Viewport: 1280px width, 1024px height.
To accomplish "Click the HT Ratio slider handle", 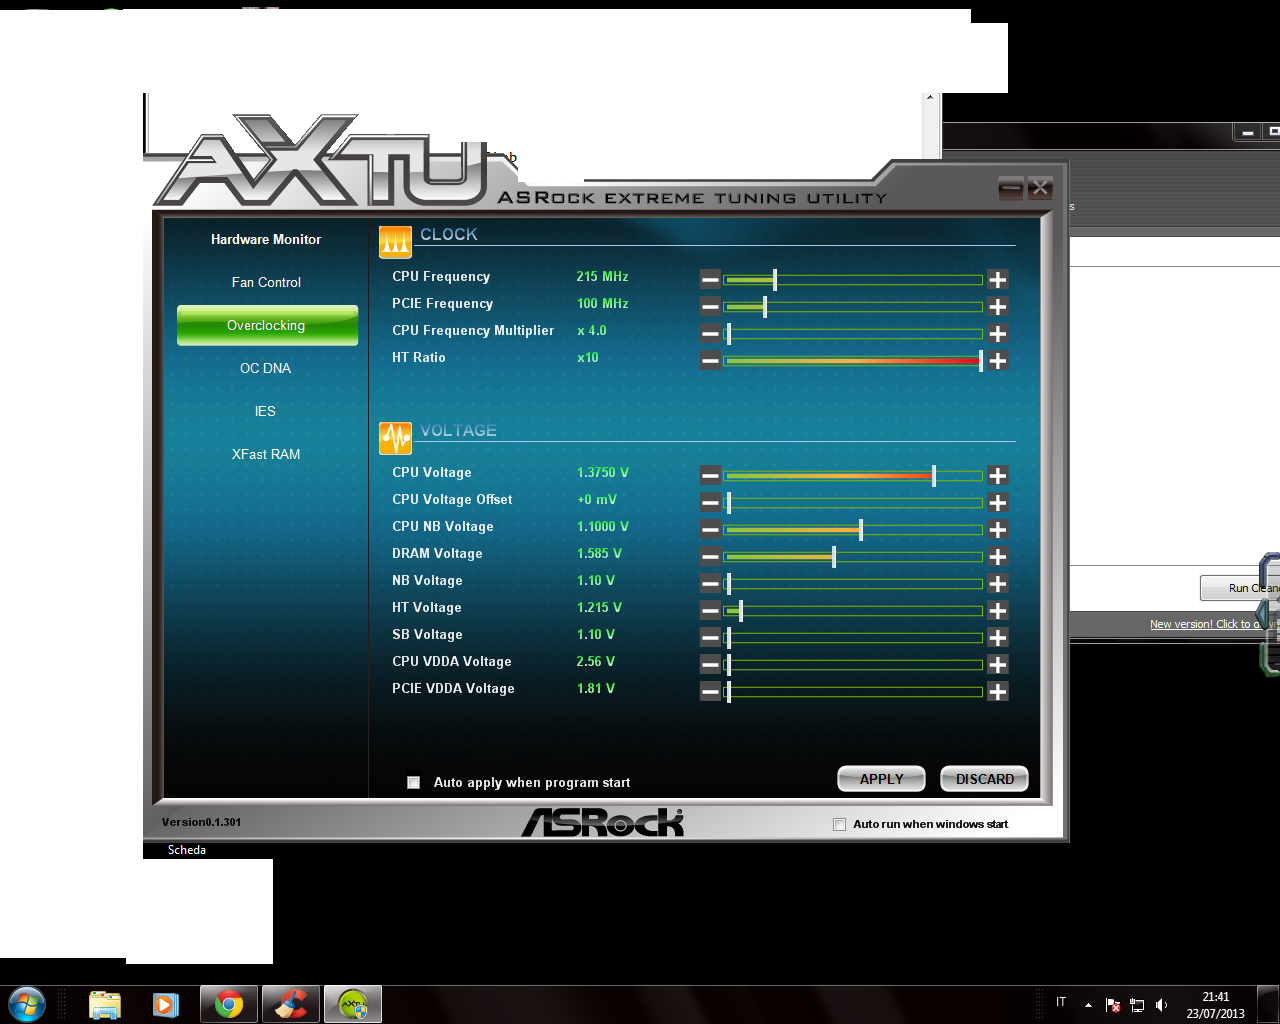I will pyautogui.click(x=981, y=361).
